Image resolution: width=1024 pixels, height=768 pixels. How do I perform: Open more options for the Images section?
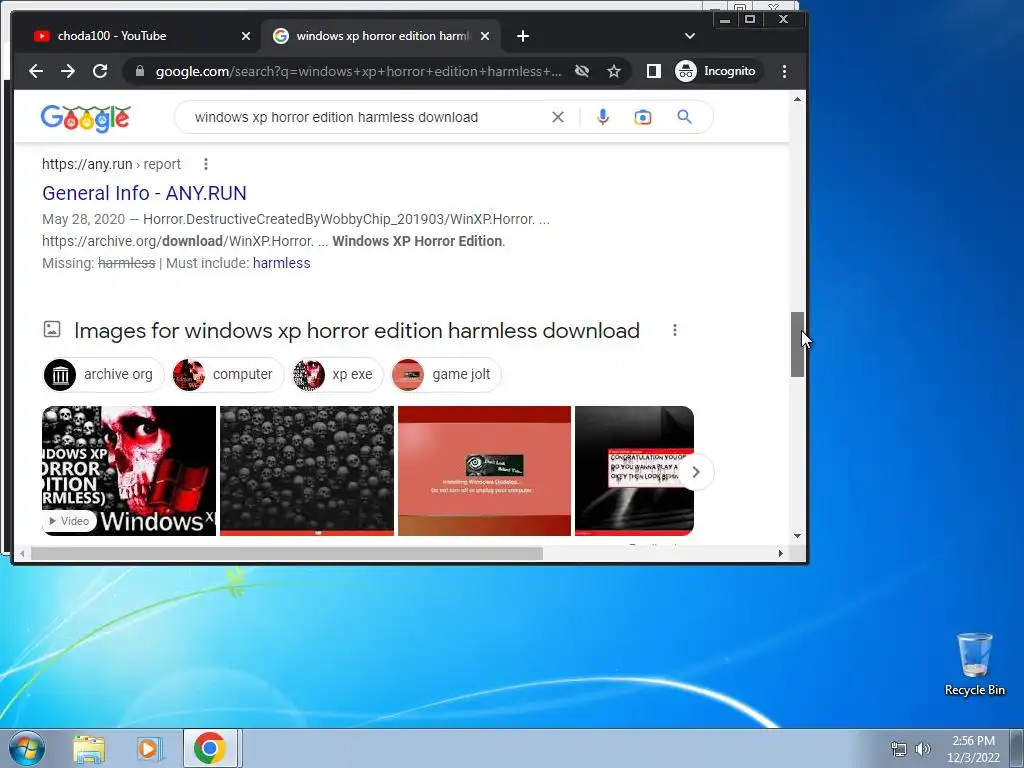675,330
